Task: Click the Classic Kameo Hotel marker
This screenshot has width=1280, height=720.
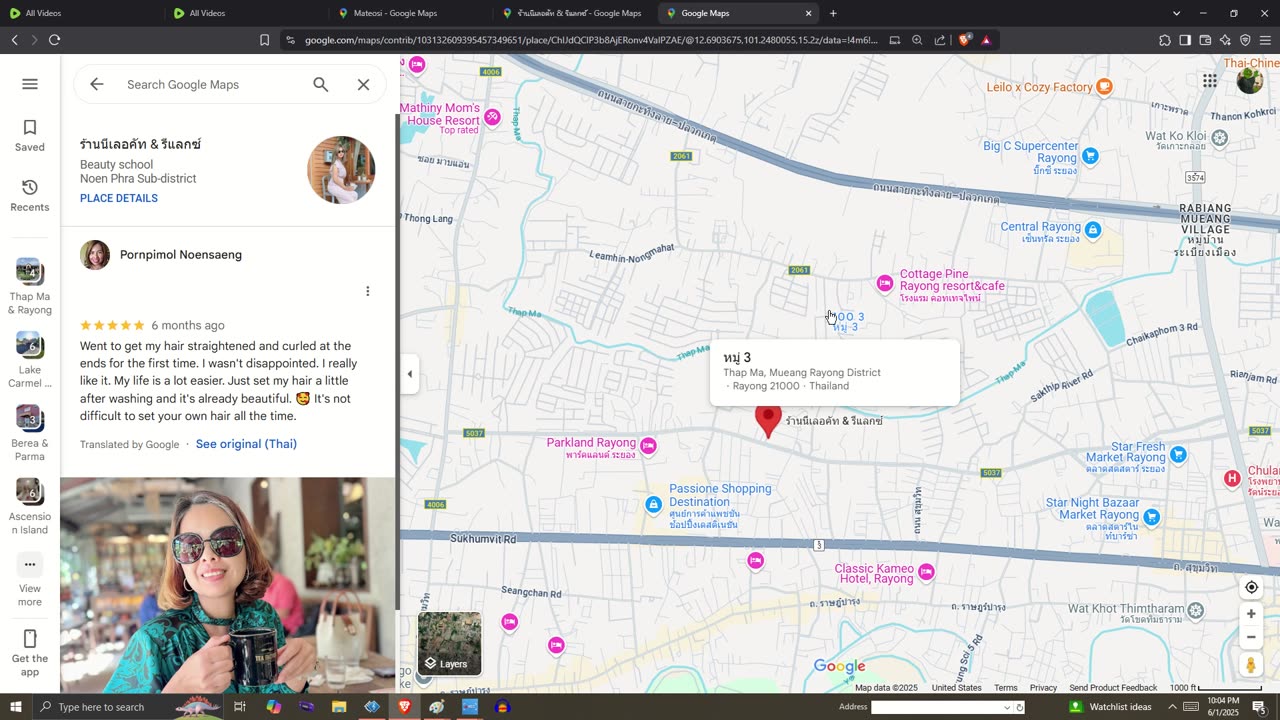Action: 926,572
